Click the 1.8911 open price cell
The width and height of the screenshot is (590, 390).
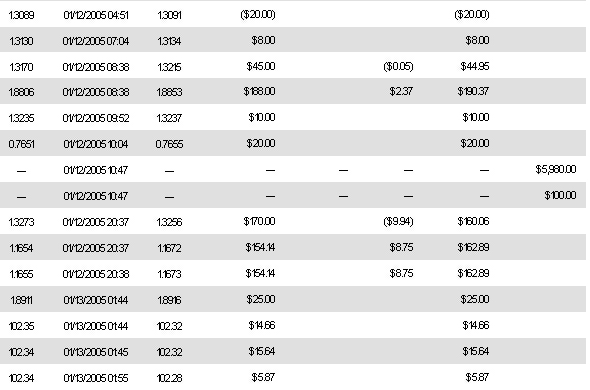[x=21, y=300]
